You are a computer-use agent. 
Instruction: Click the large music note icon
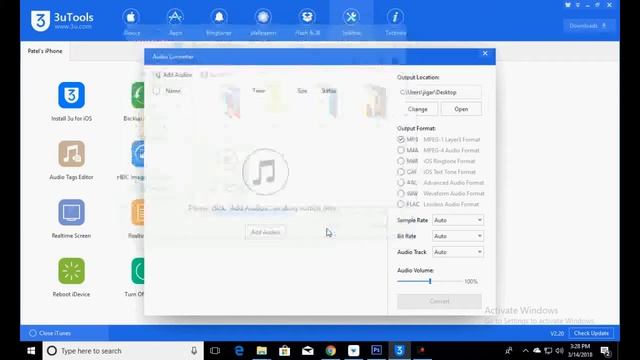265,172
